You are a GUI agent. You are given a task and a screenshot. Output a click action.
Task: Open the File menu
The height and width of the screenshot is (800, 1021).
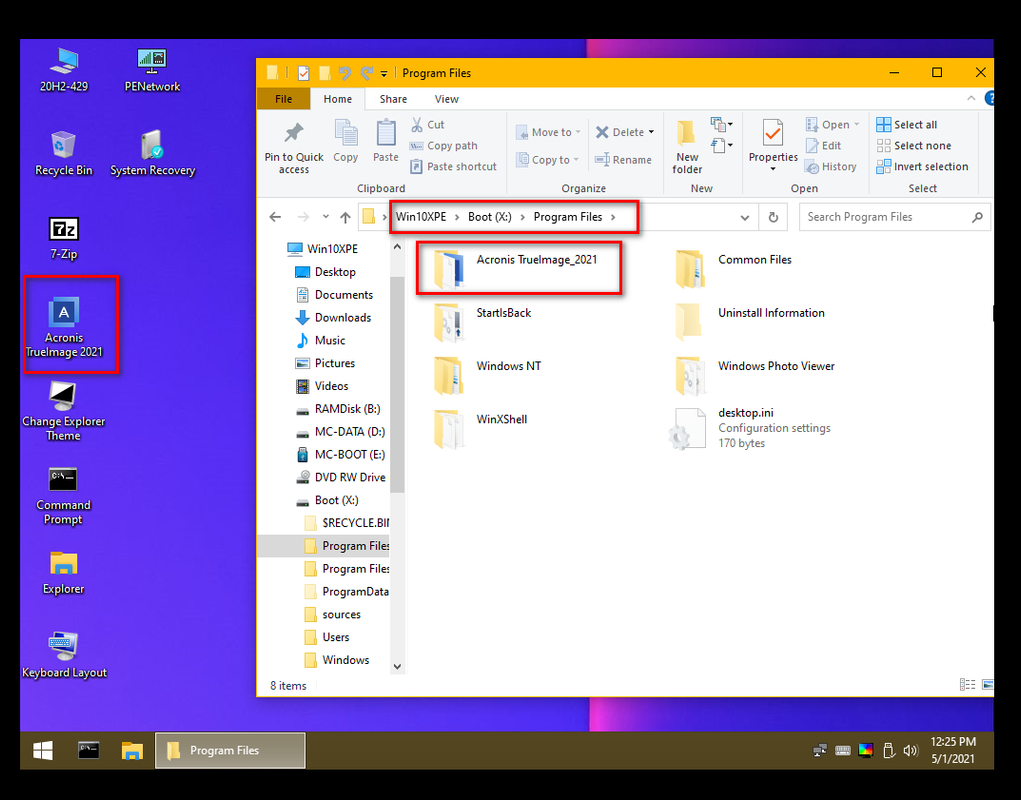[283, 99]
